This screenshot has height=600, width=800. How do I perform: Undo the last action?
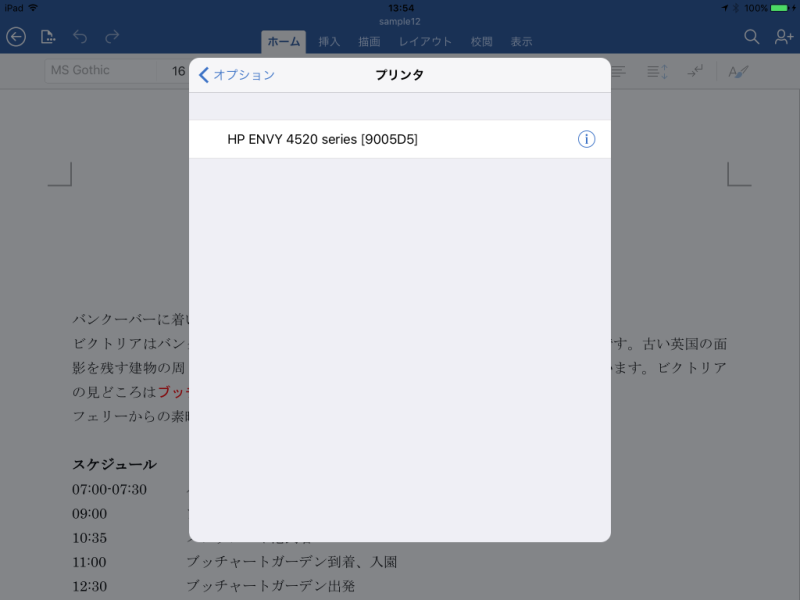point(80,37)
